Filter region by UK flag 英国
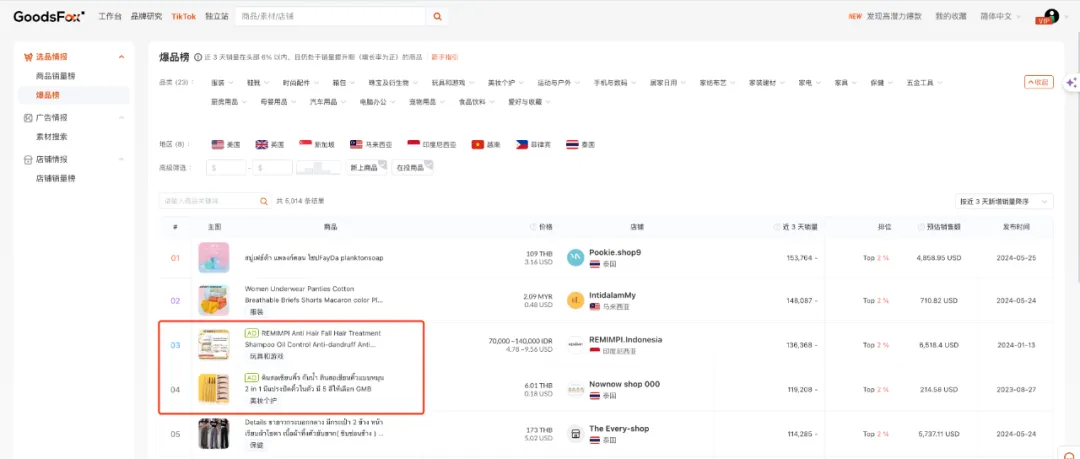1080x459 pixels. pos(269,145)
